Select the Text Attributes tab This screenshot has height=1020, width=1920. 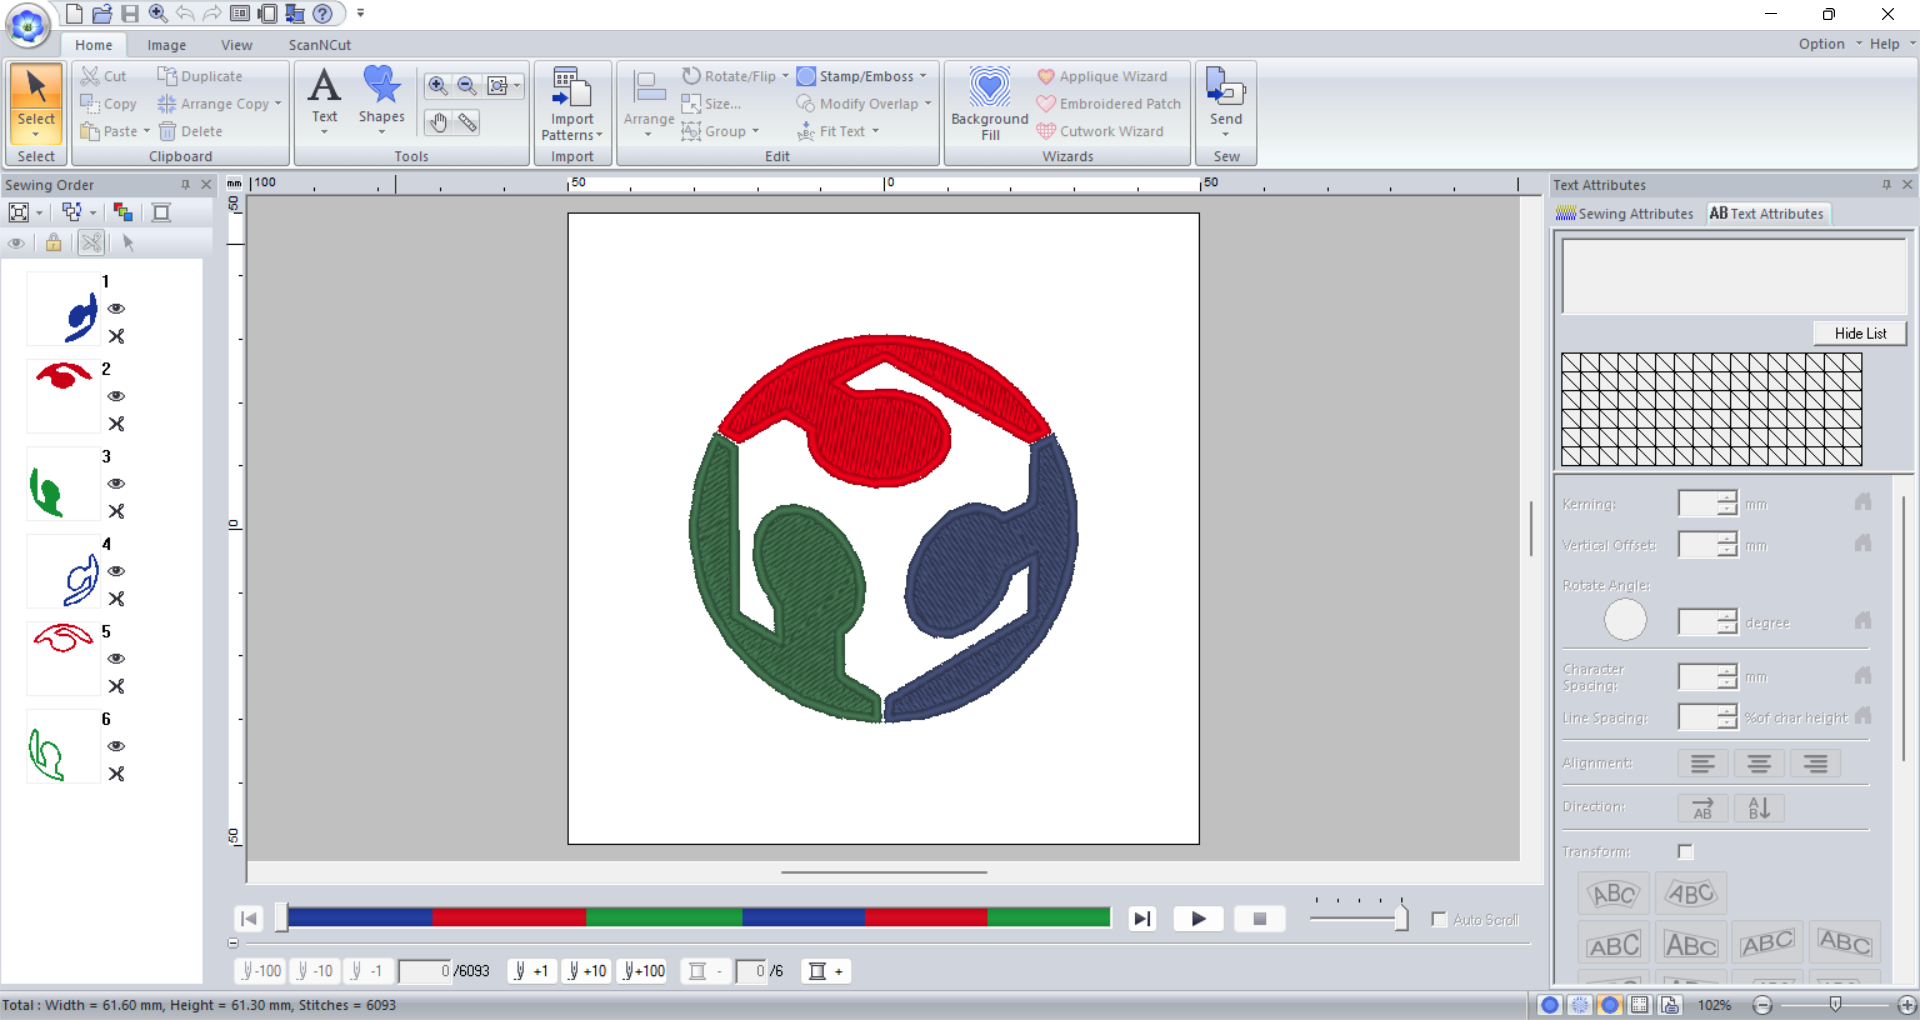point(1767,214)
